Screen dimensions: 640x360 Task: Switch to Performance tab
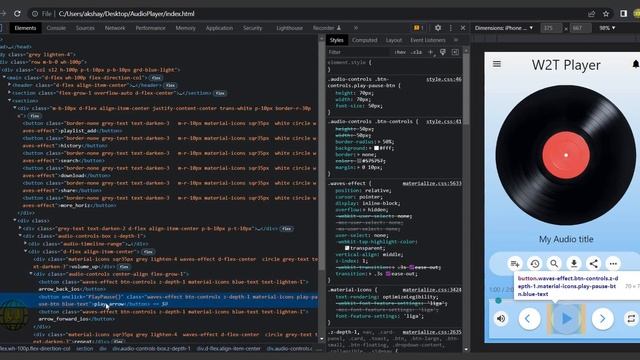tap(151, 28)
